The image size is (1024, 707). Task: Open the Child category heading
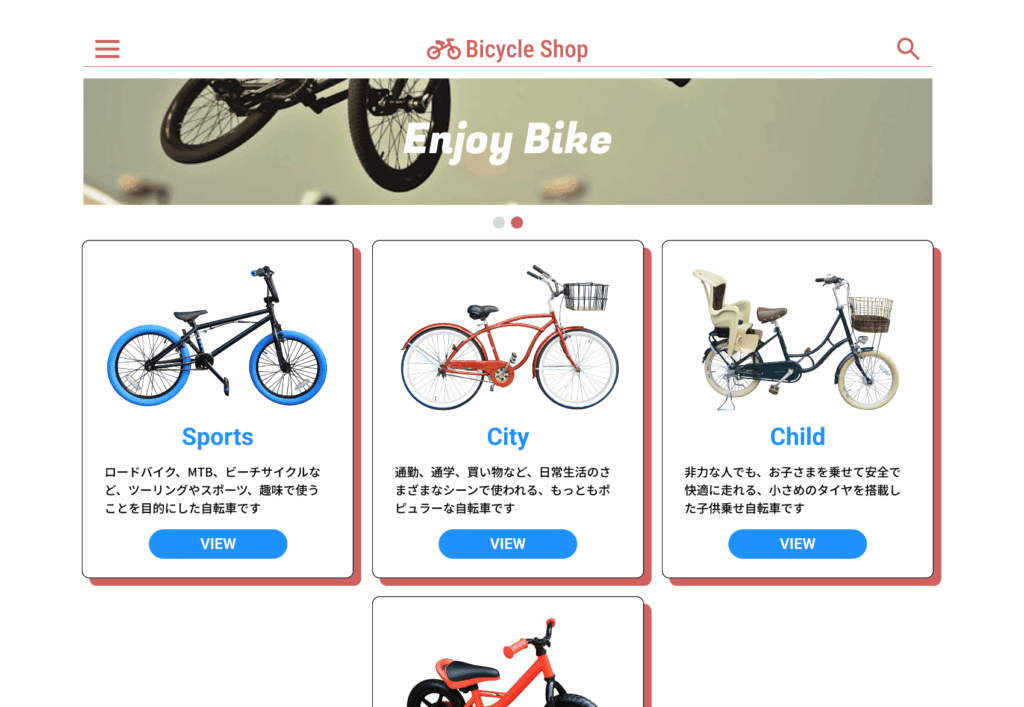tap(797, 437)
